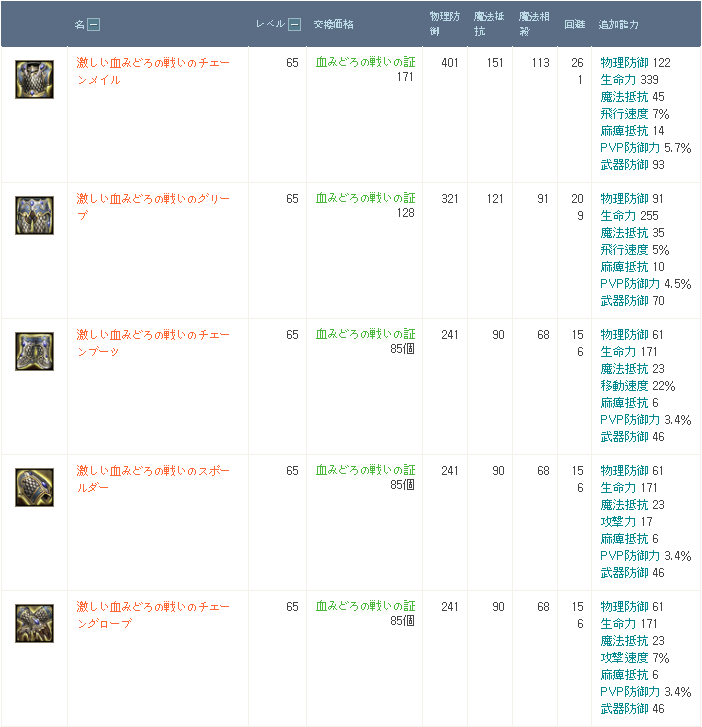The width and height of the screenshot is (702, 727).
Task: Click 飛行速度 5% bonus text
Action: (635, 250)
